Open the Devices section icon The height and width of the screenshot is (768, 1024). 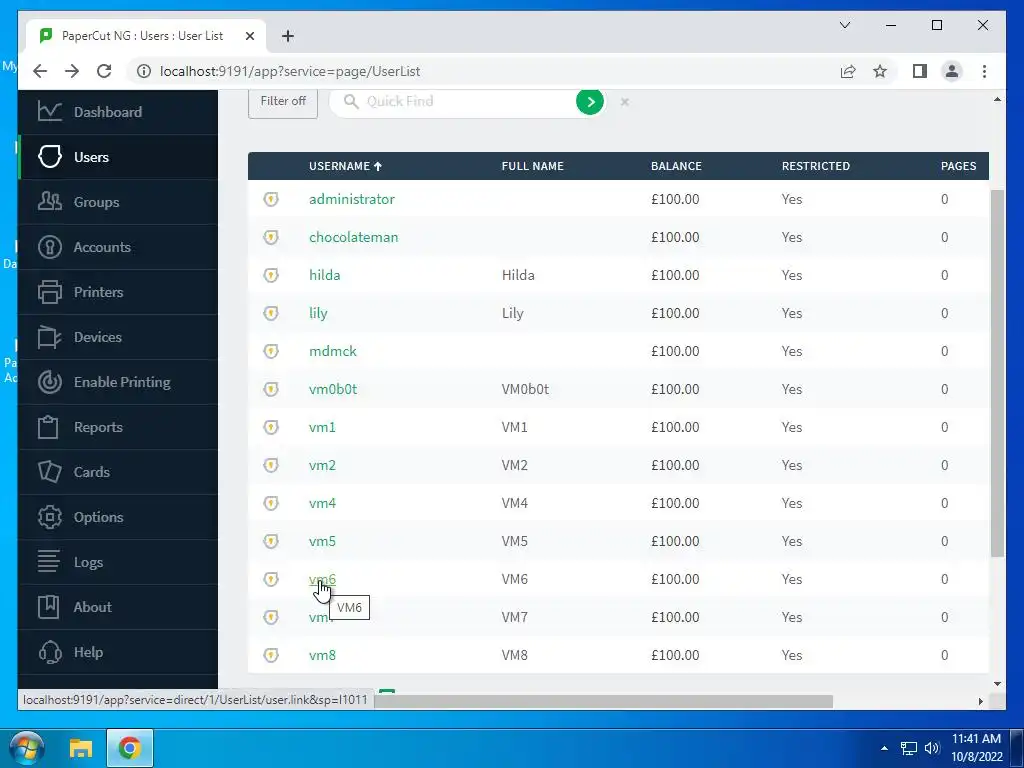tap(50, 337)
